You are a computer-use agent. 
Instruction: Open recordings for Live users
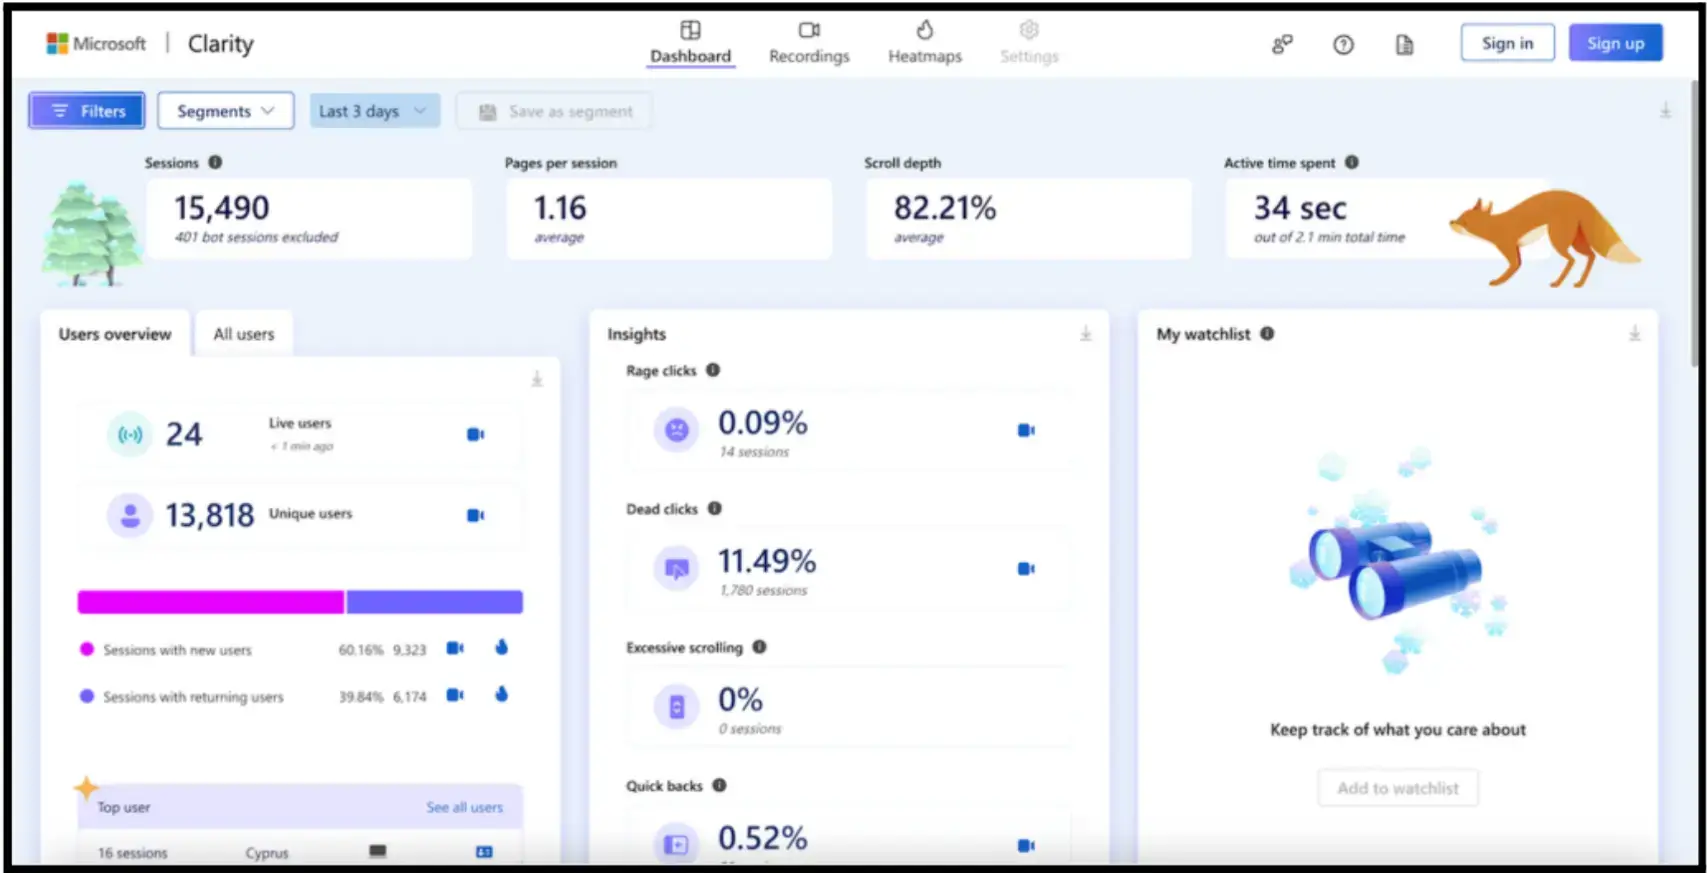[x=475, y=434]
